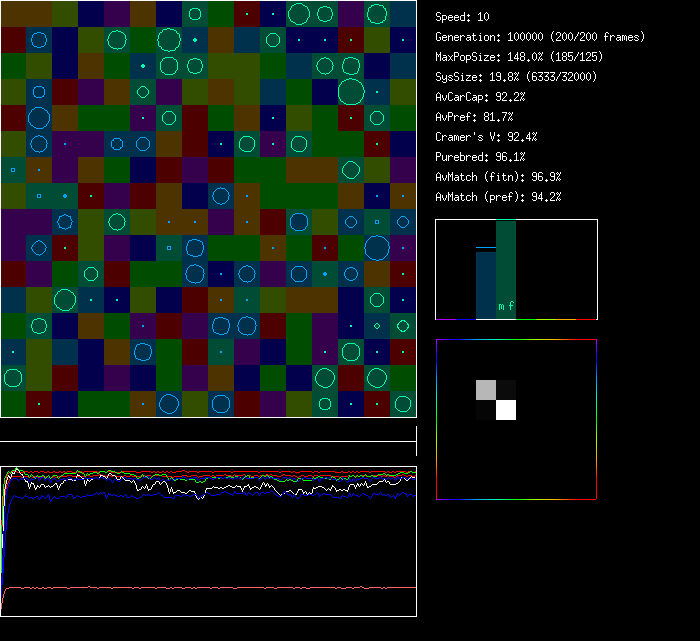Screen dimensions: 700x641
Task: Click the 'm f' label in histogram
Action: coord(506,307)
